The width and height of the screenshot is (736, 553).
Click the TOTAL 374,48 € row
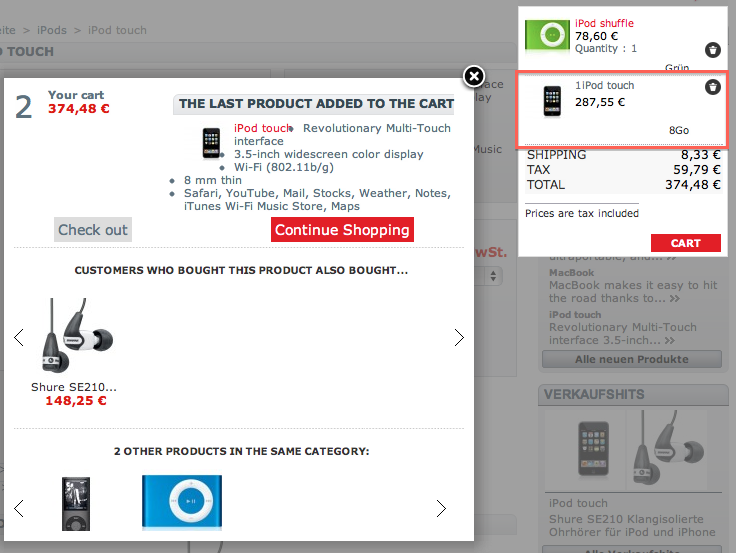[x=623, y=184]
